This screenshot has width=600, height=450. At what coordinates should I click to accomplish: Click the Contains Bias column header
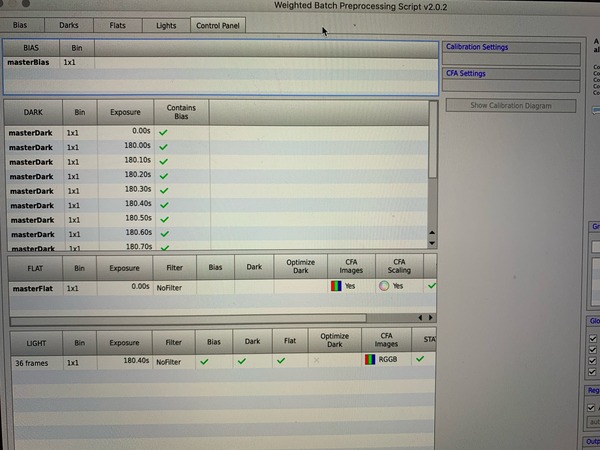pyautogui.click(x=181, y=112)
